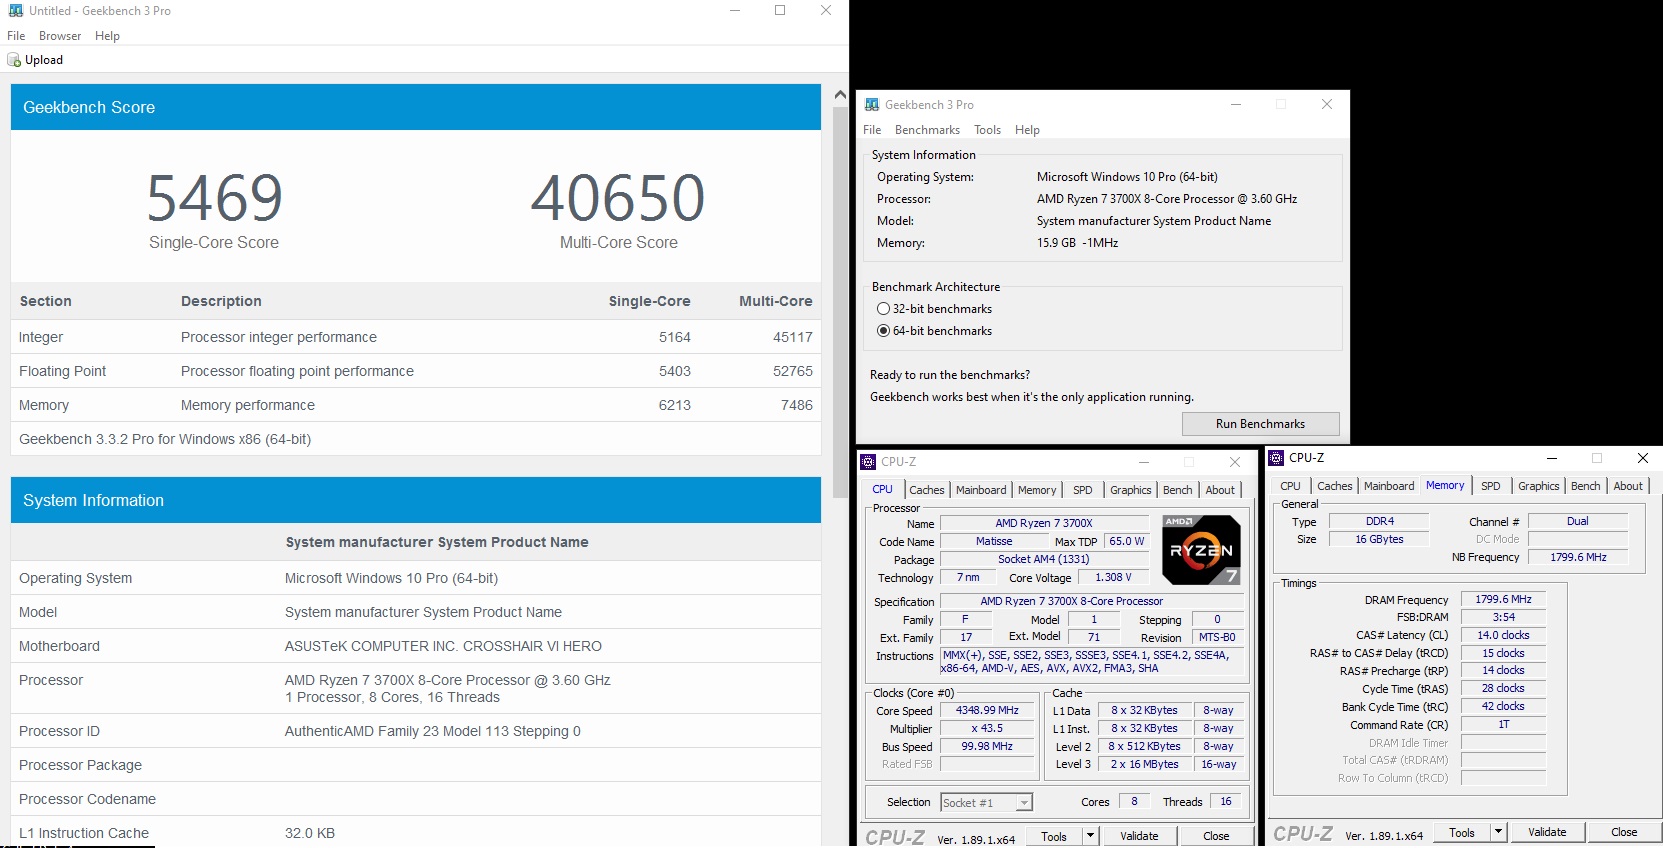Open File menu in Geekbench results window
Screen dimensions: 1663x848
[x=16, y=36]
